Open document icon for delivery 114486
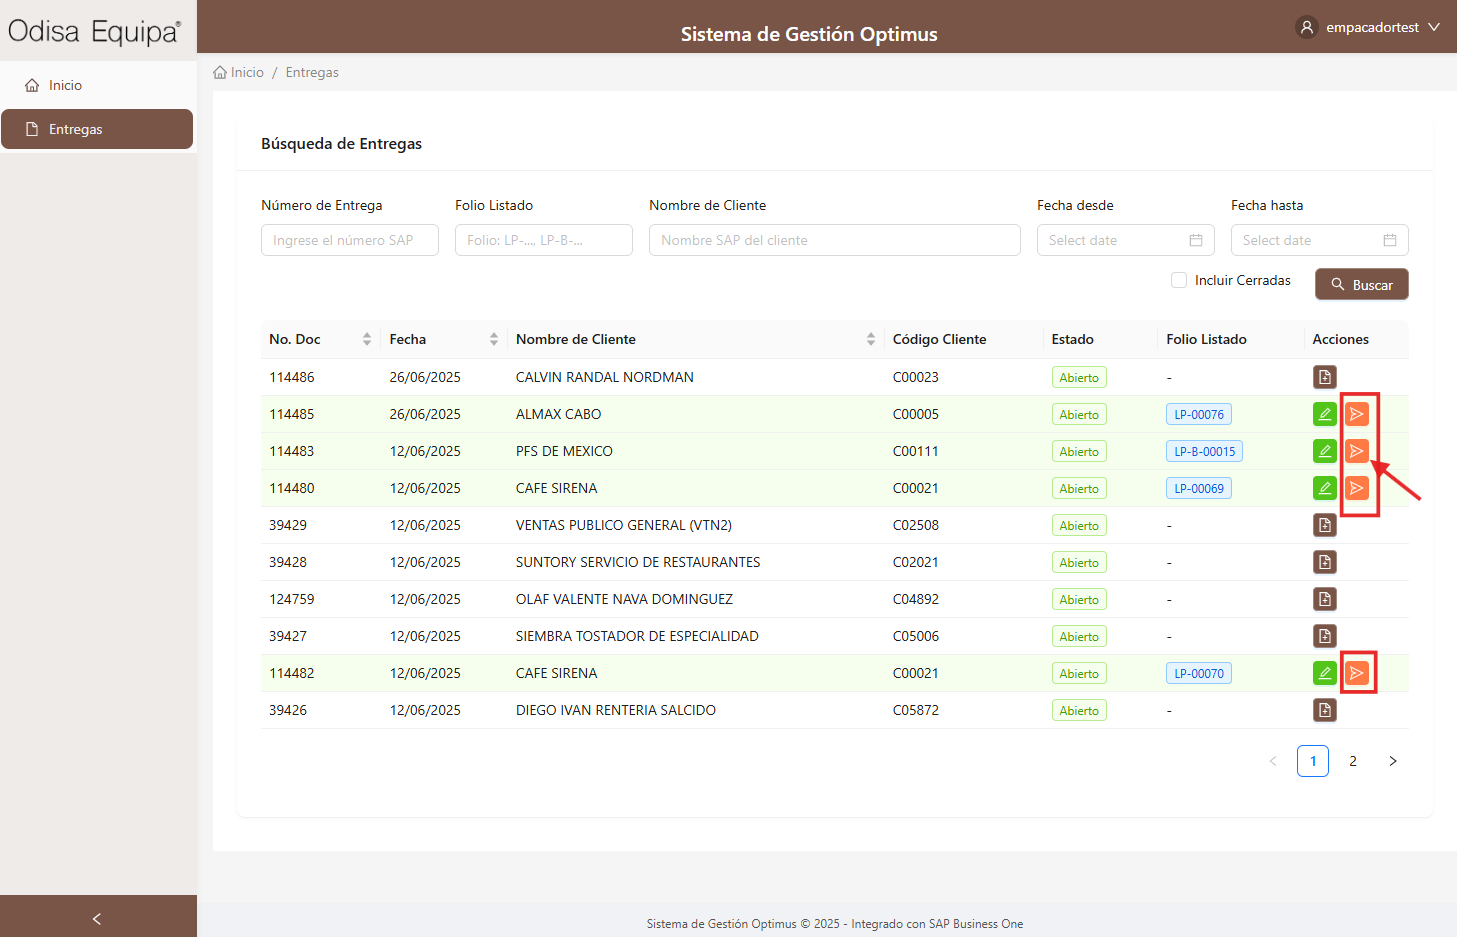 1324,377
